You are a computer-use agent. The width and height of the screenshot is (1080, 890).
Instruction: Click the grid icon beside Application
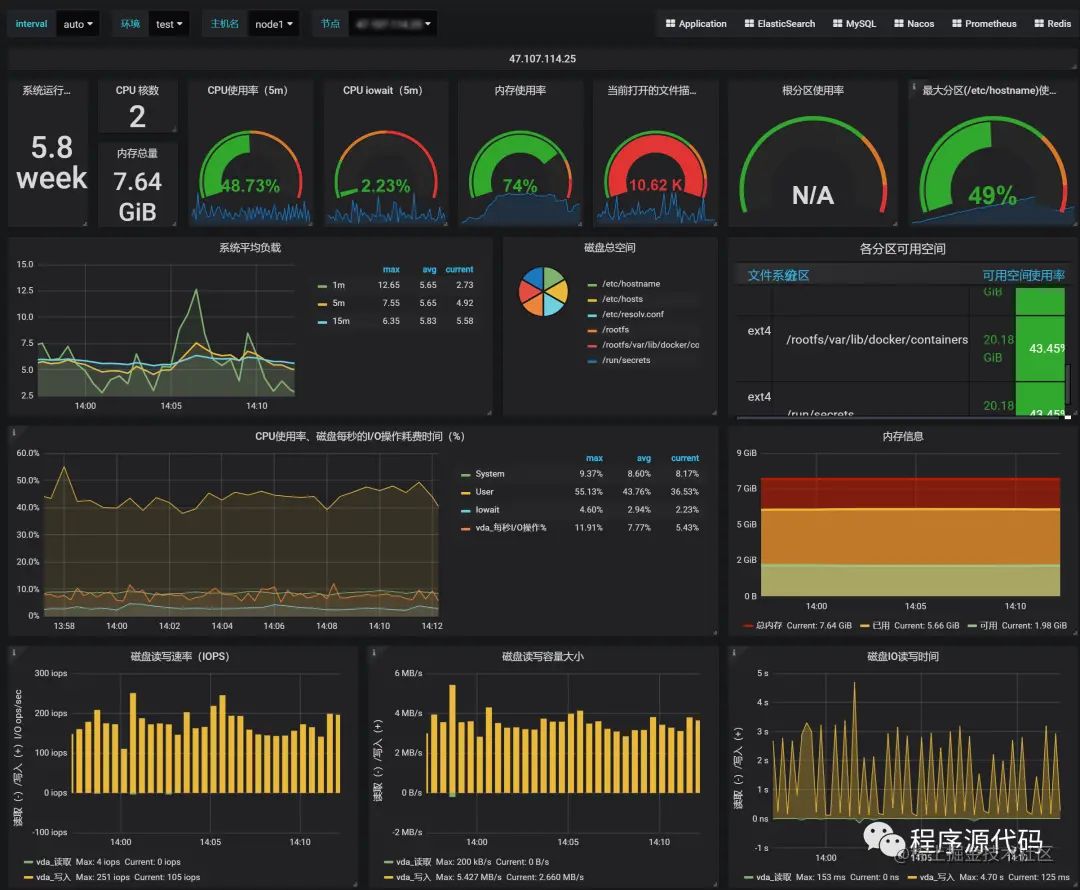click(670, 23)
